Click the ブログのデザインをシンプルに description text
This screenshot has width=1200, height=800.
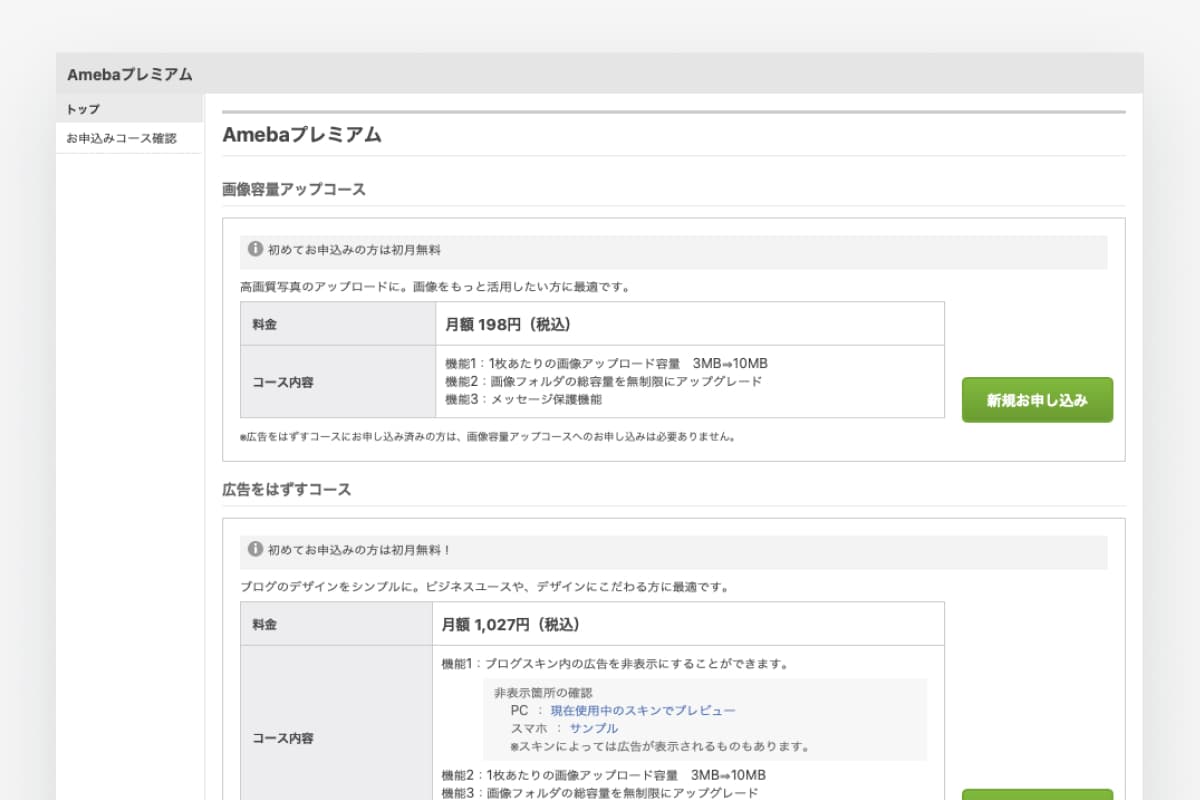(x=484, y=587)
